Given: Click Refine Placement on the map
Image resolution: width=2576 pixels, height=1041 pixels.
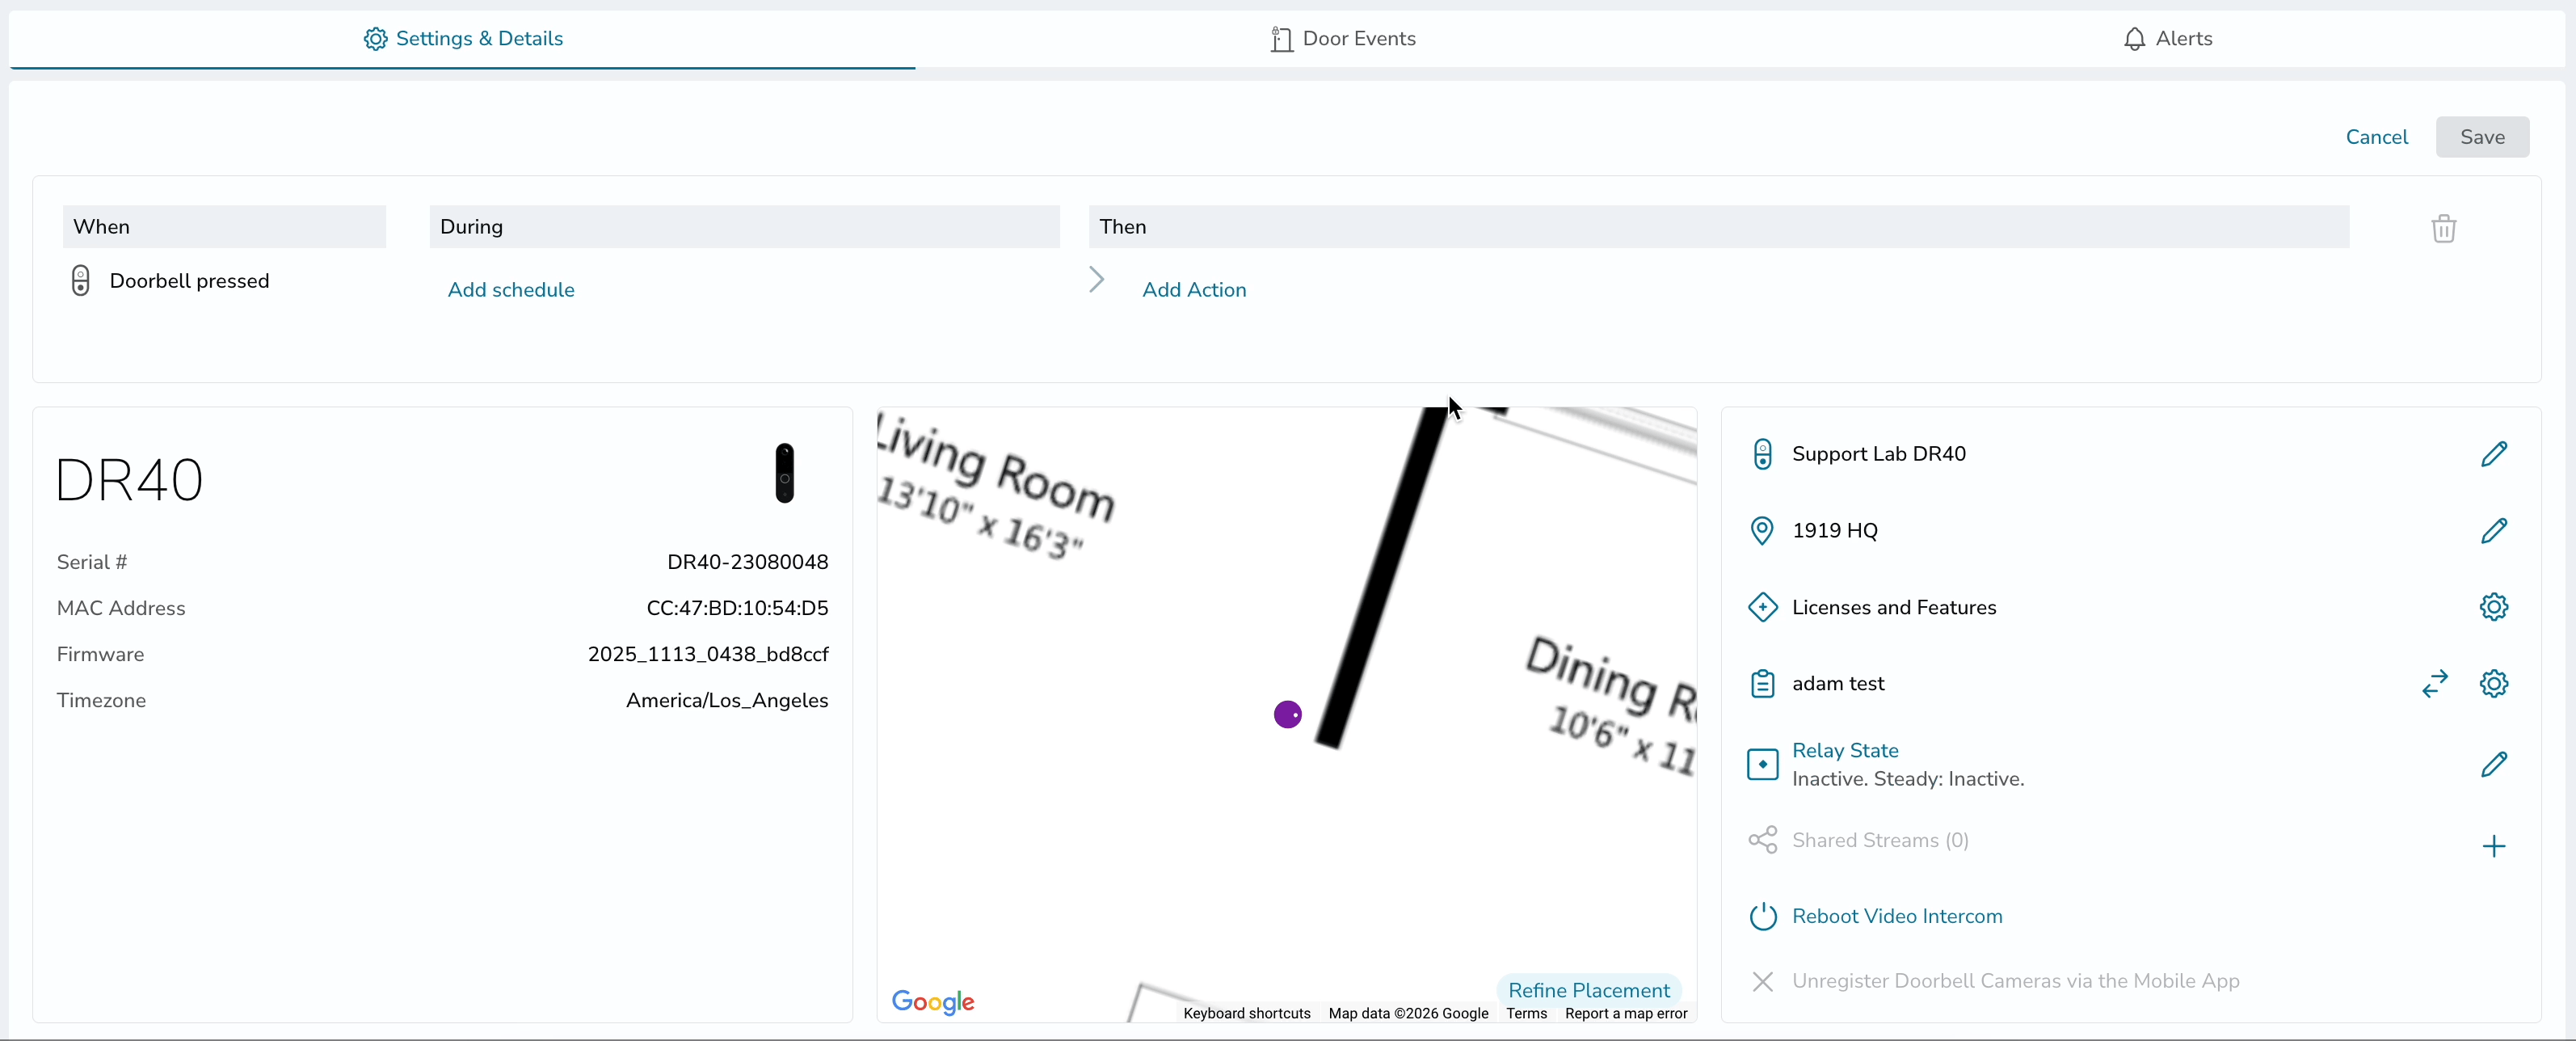Looking at the screenshot, I should pyautogui.click(x=1588, y=990).
